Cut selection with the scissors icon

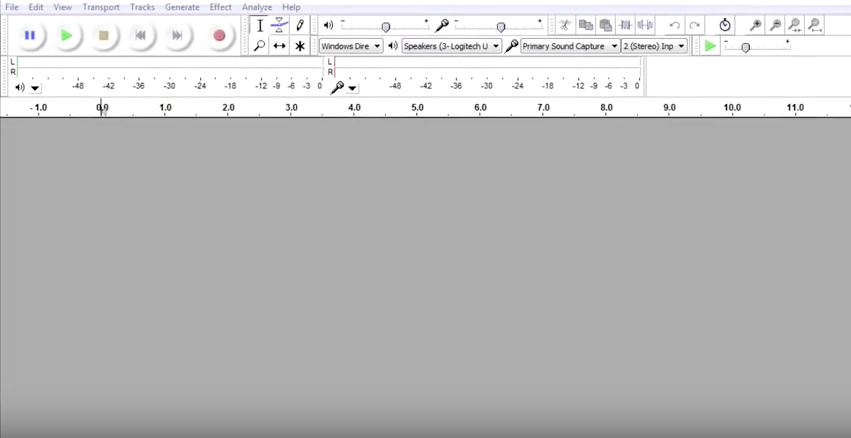point(566,25)
